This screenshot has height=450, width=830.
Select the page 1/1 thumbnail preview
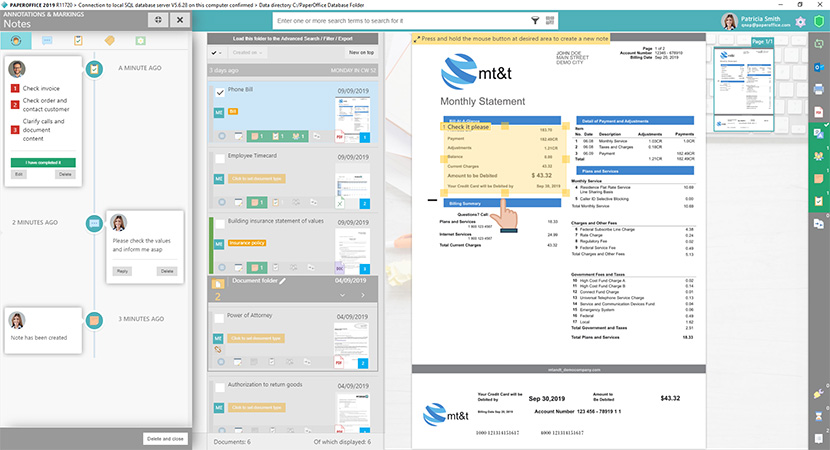743,88
